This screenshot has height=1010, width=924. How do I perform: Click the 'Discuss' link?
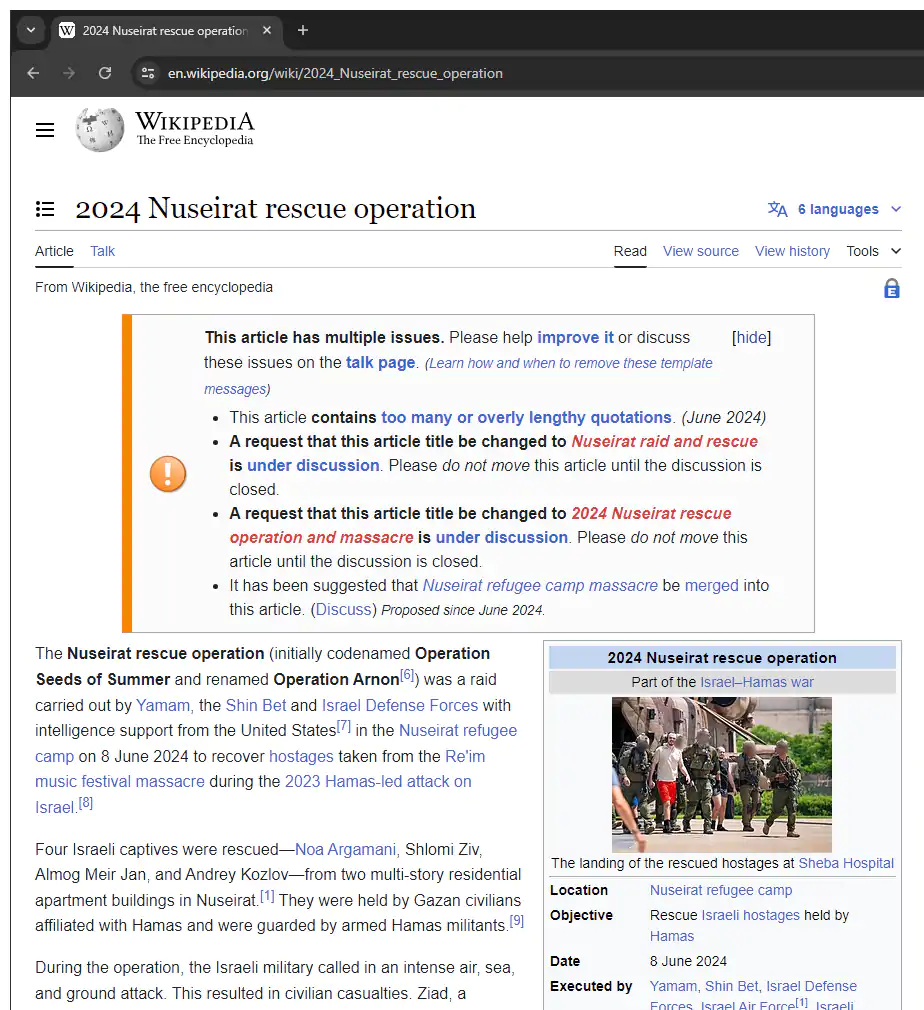coord(343,609)
